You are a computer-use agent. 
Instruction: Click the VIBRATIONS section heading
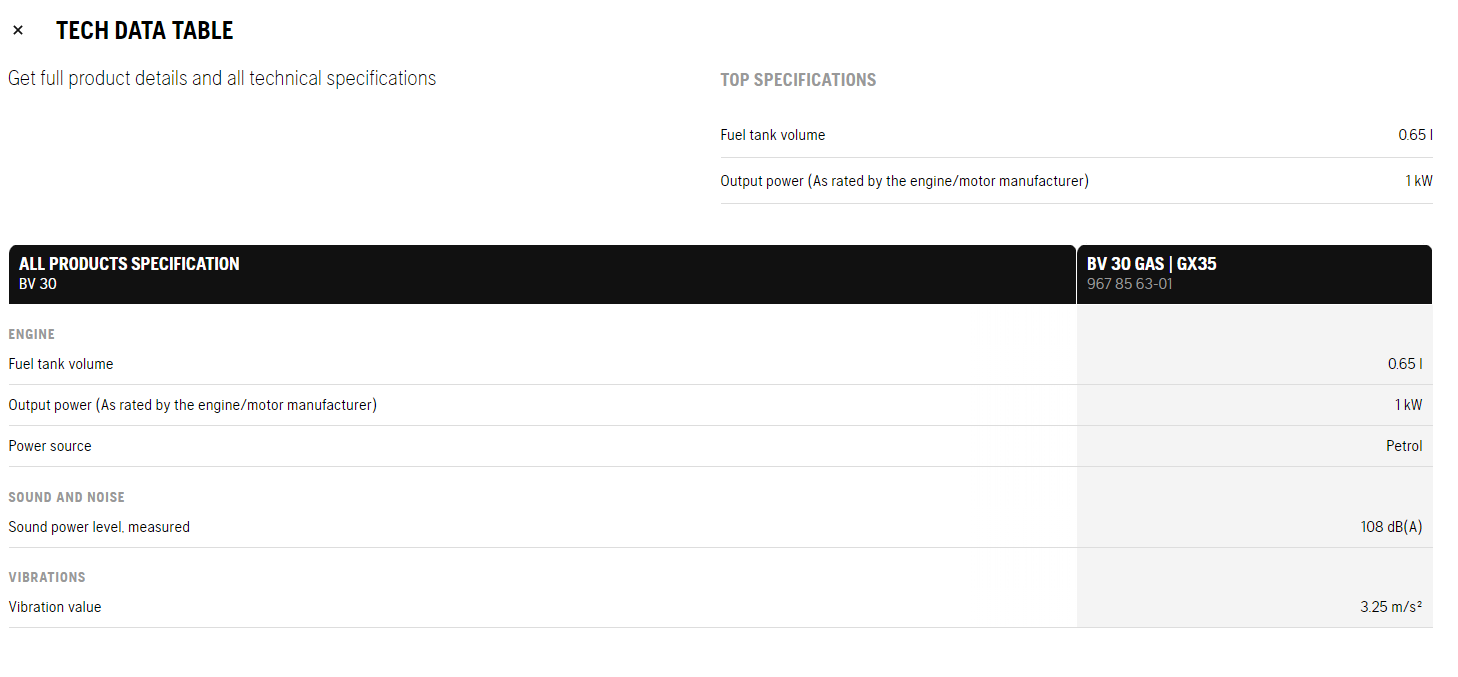tap(47, 577)
